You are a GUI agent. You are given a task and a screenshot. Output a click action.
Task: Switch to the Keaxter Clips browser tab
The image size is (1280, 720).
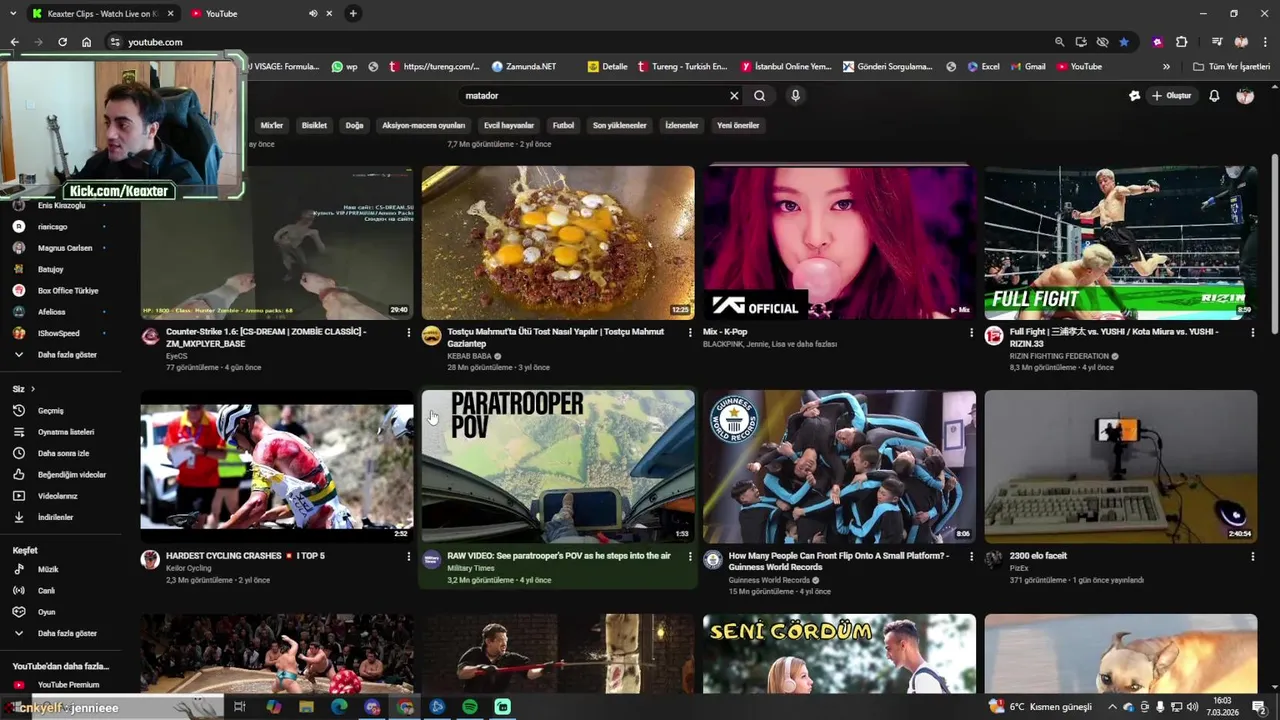tap(102, 14)
